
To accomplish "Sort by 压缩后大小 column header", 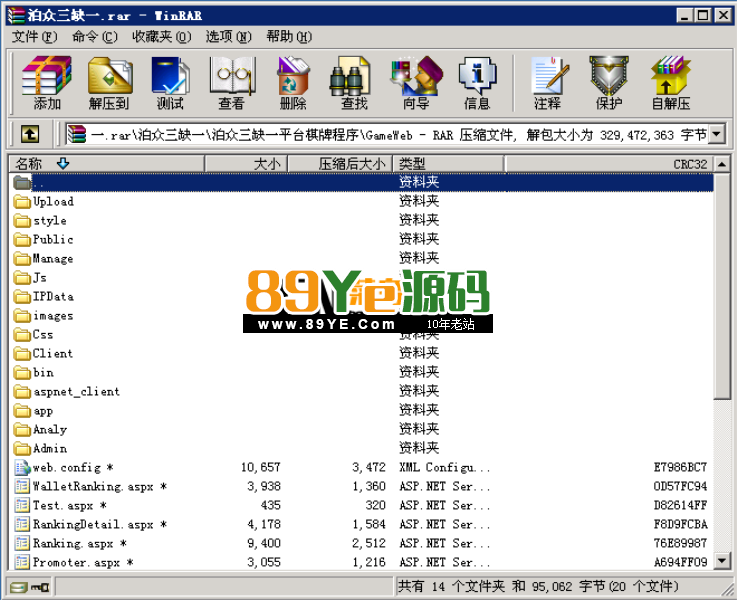I will (340, 164).
